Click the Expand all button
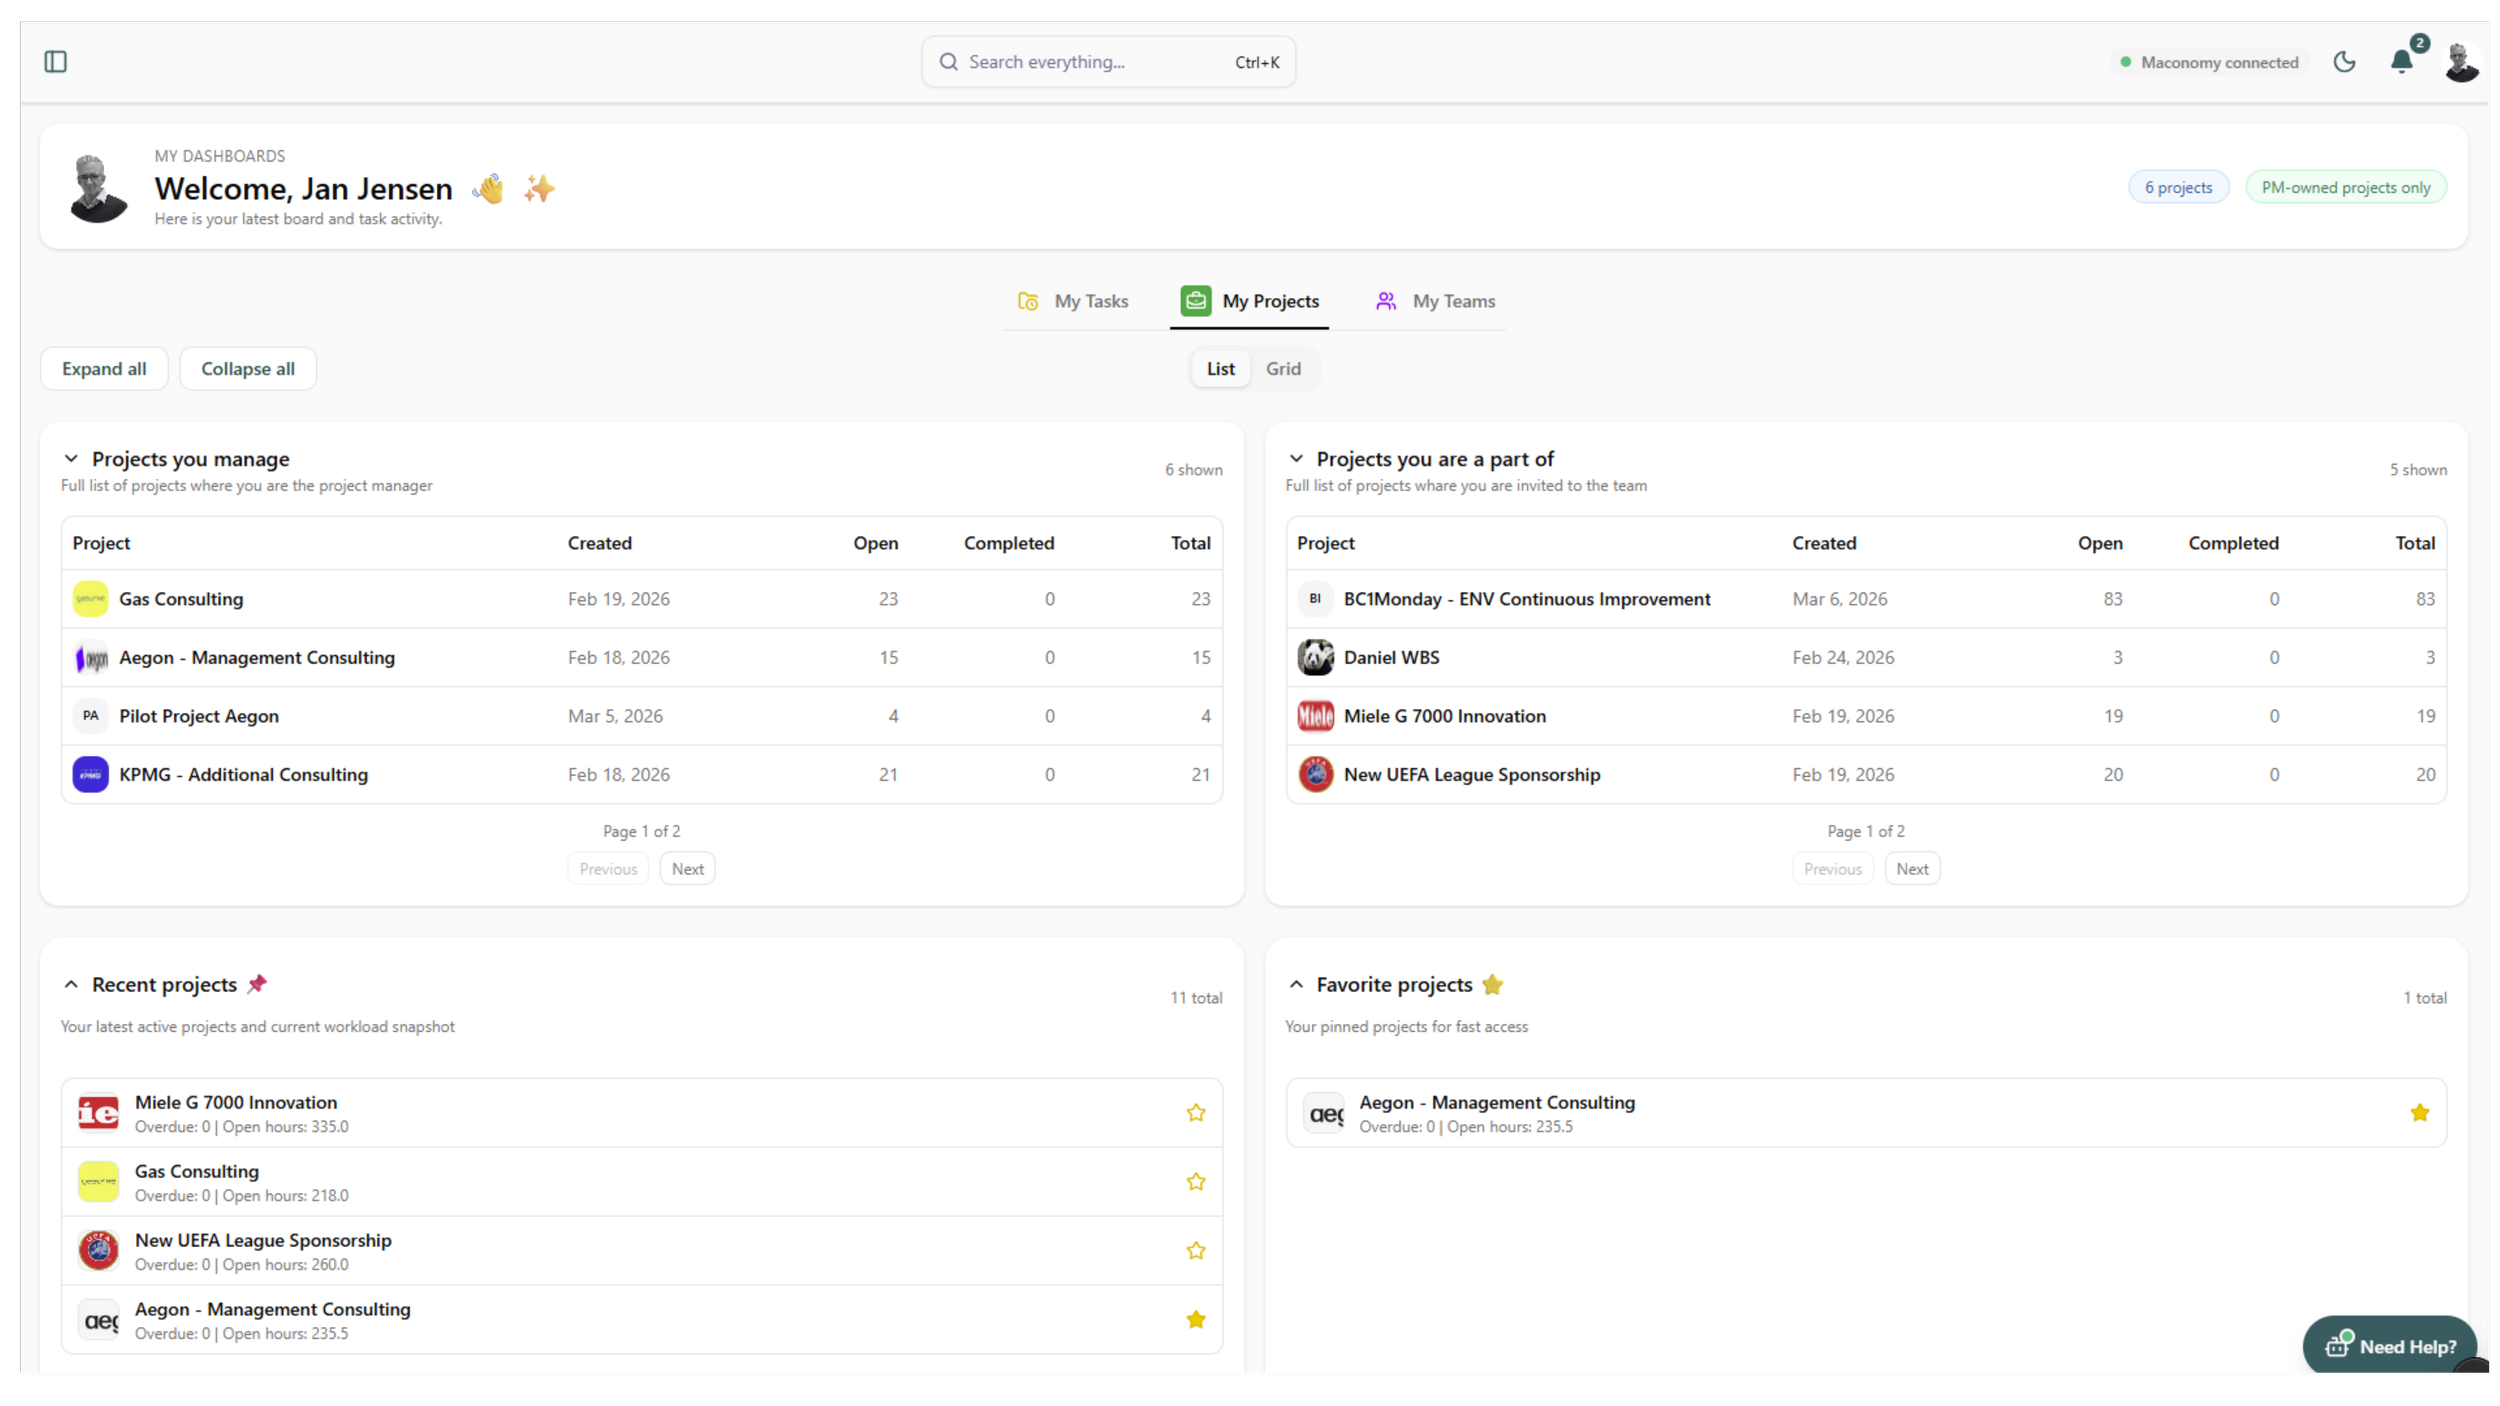This screenshot has width=2500, height=1406. pos(104,369)
